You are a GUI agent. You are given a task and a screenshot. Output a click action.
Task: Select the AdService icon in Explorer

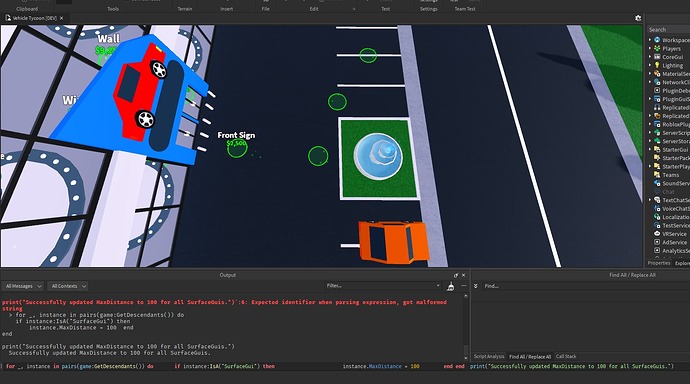click(657, 242)
